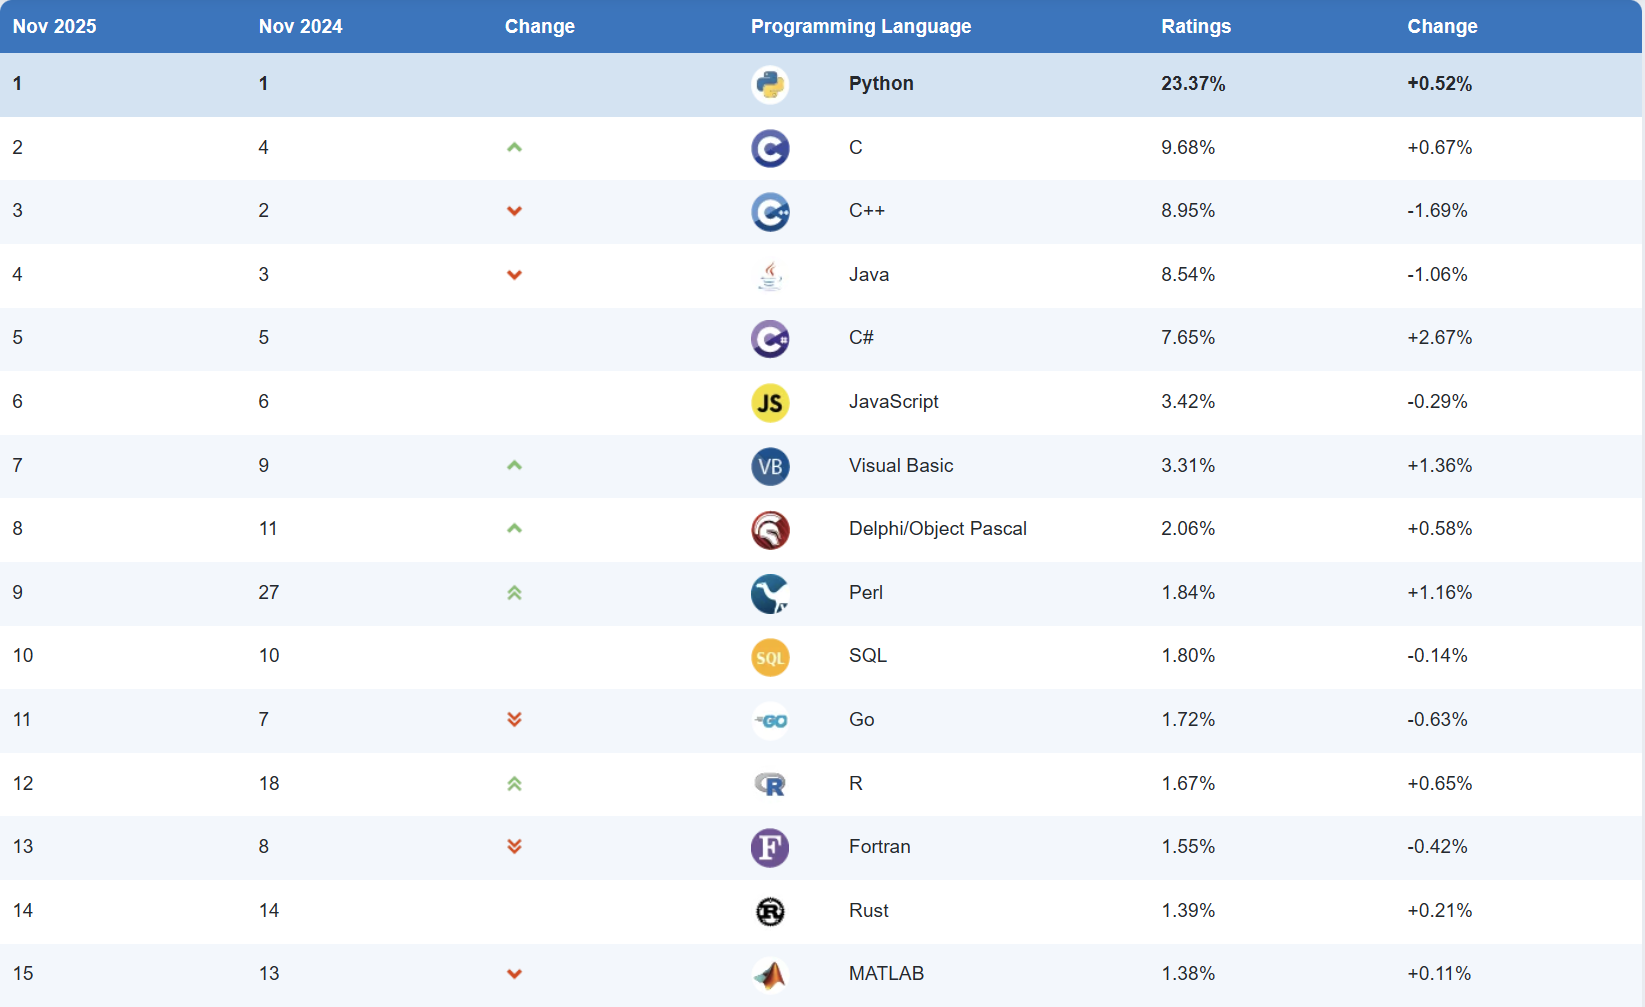The width and height of the screenshot is (1645, 1007).
Task: Click the Go gopher logo icon
Action: 770,721
